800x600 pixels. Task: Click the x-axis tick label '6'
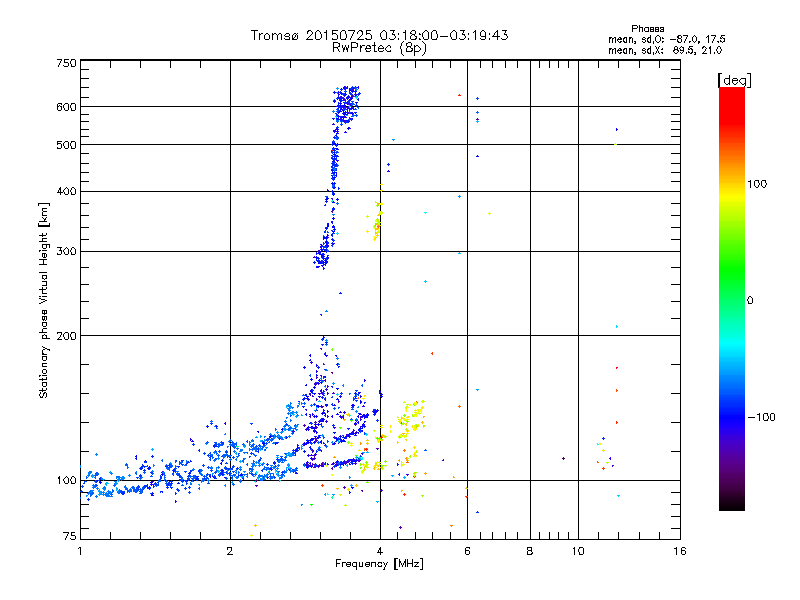pyautogui.click(x=467, y=551)
